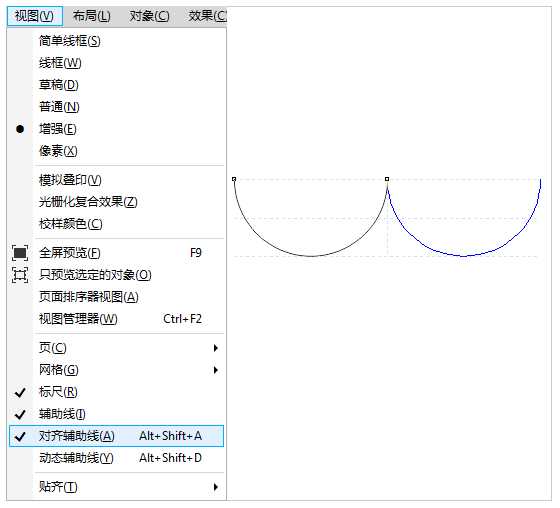Click the Alt+Shift+A shortcut label
560x508 pixels.
[x=171, y=436]
